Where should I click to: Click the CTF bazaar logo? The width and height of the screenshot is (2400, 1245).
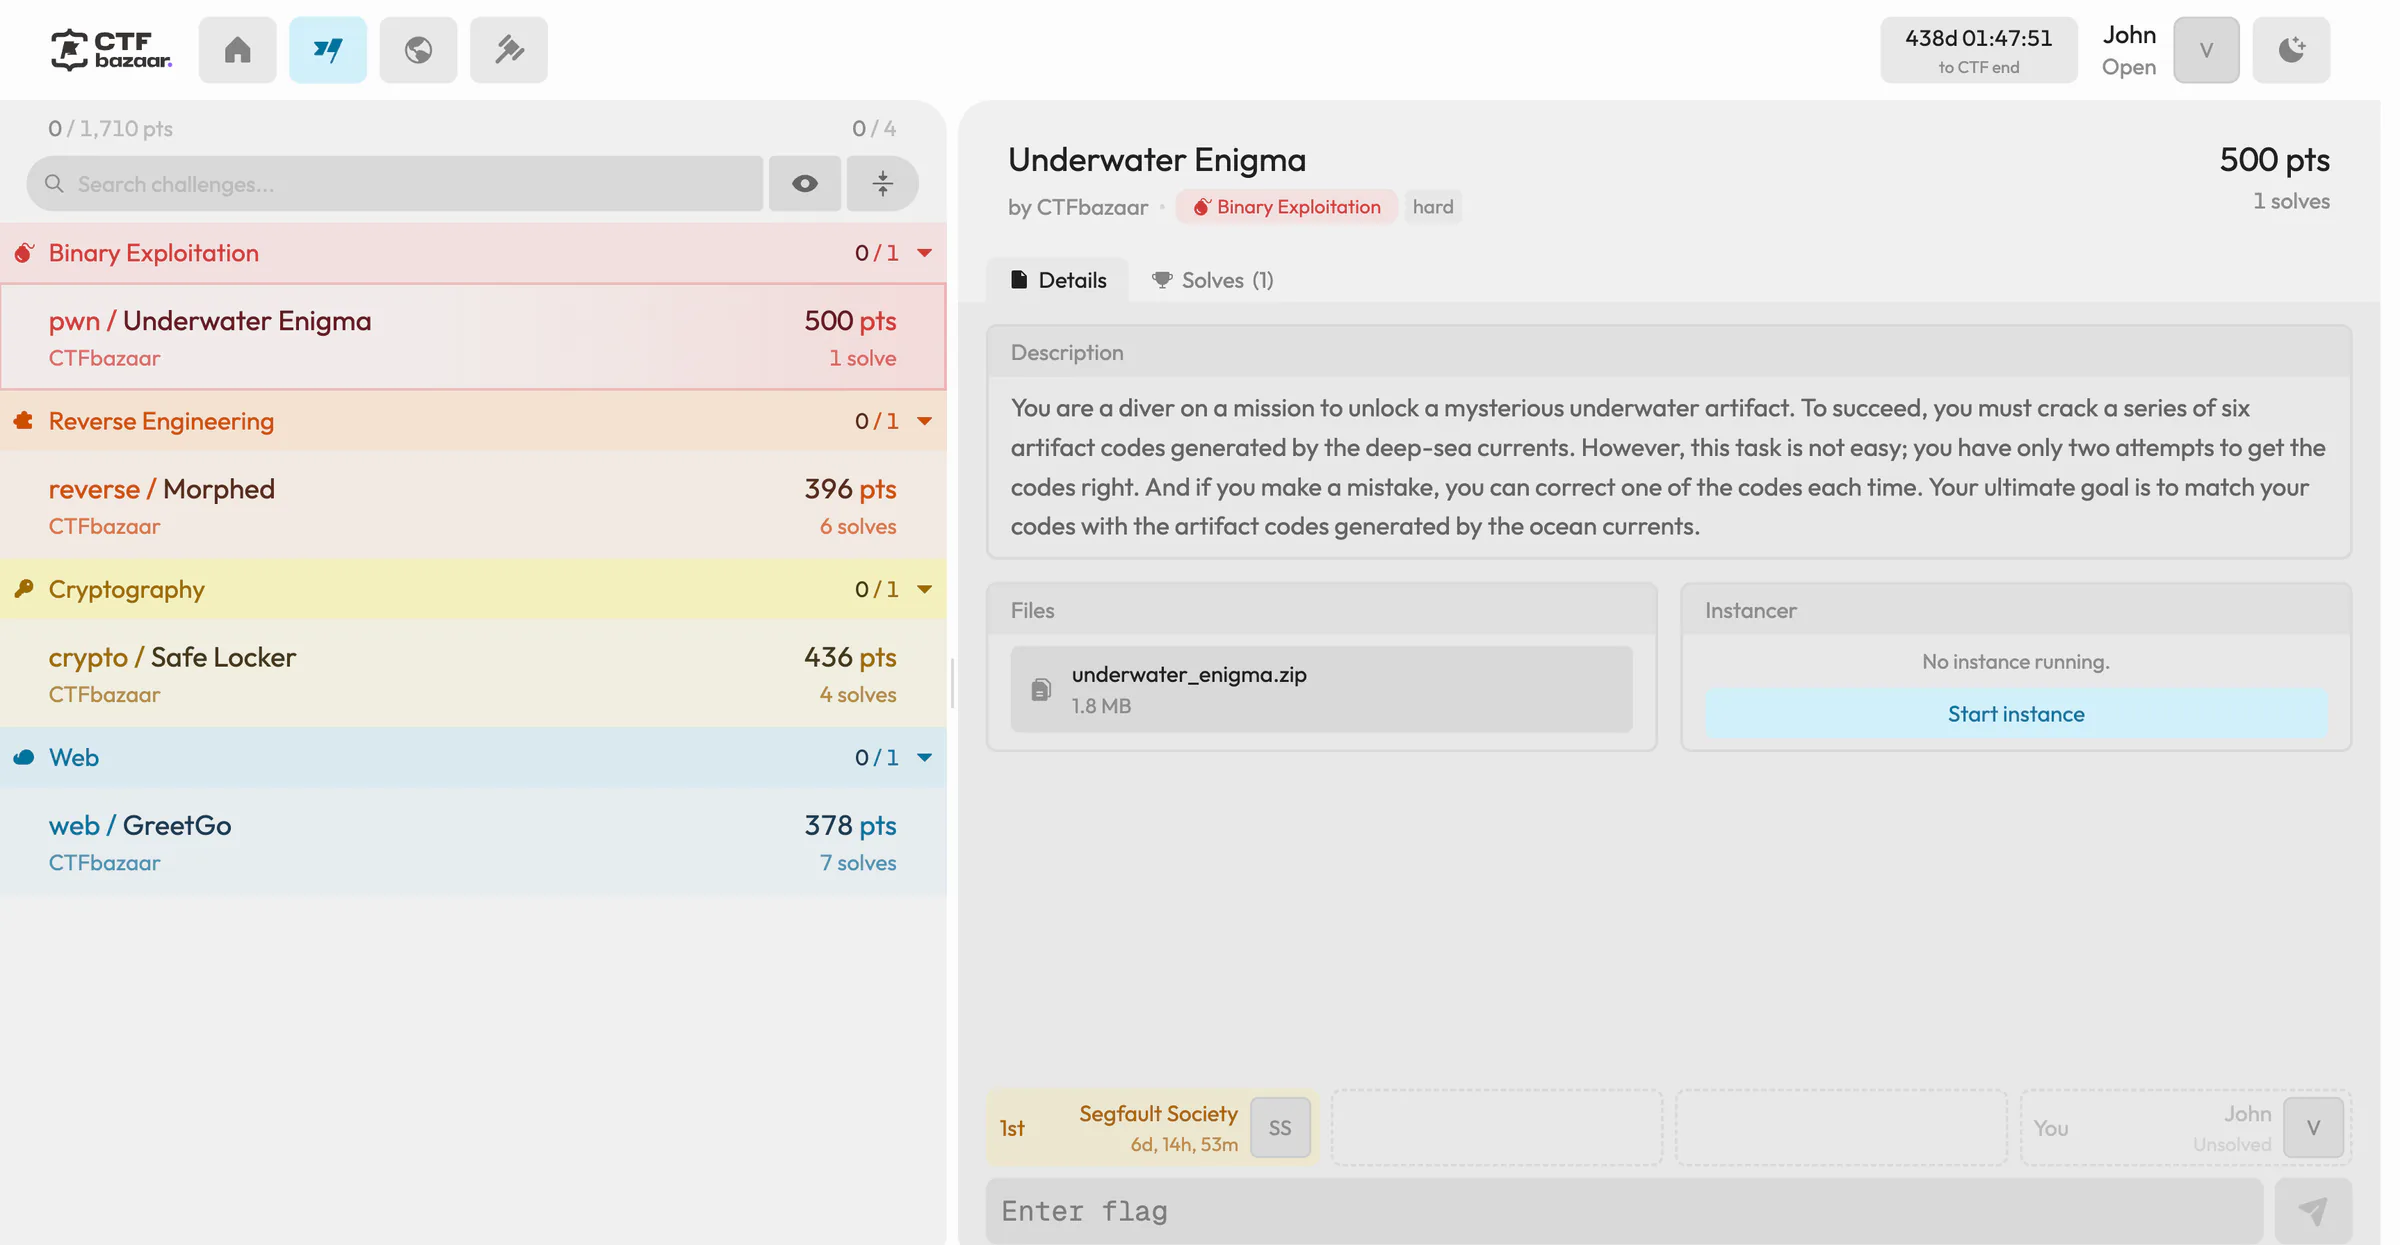tap(111, 49)
